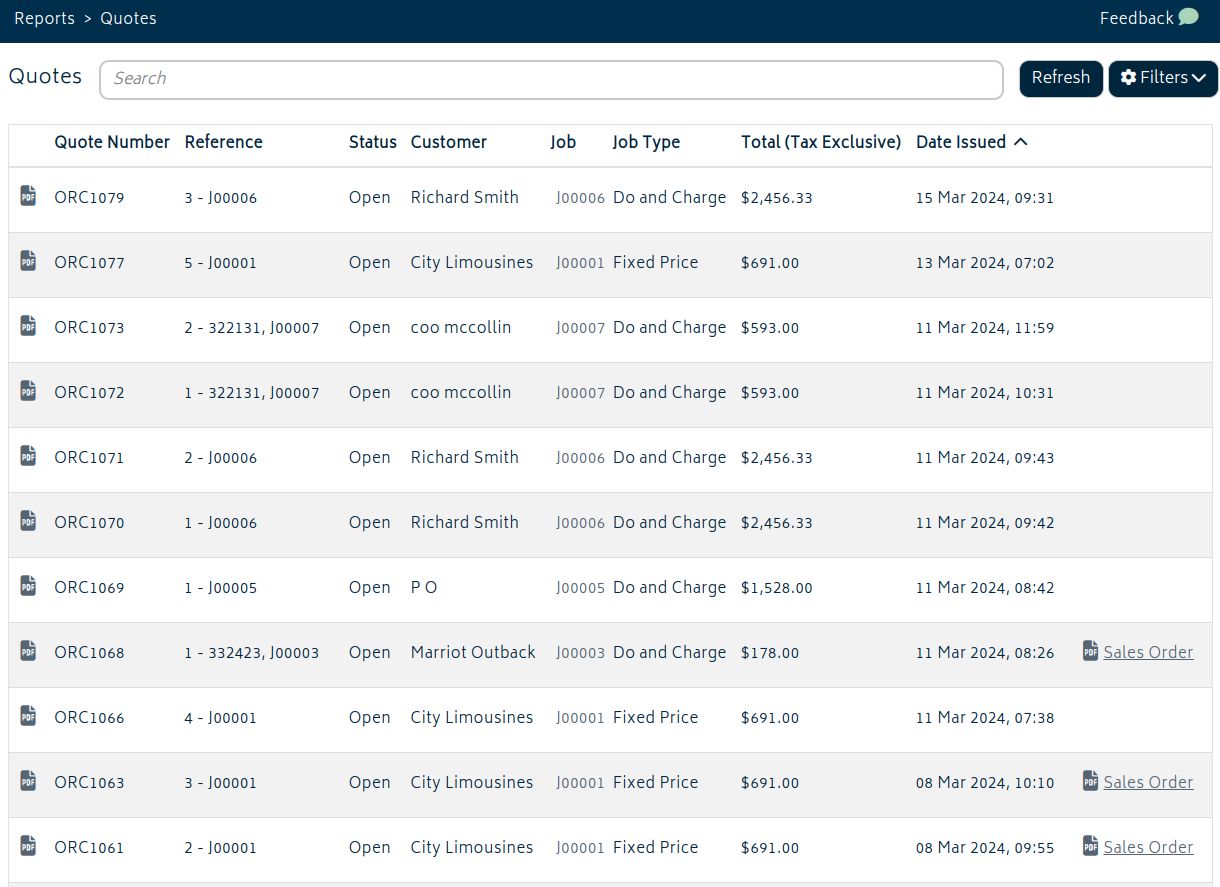Select quote number ORC1079
This screenshot has width=1220, height=887.
click(89, 198)
